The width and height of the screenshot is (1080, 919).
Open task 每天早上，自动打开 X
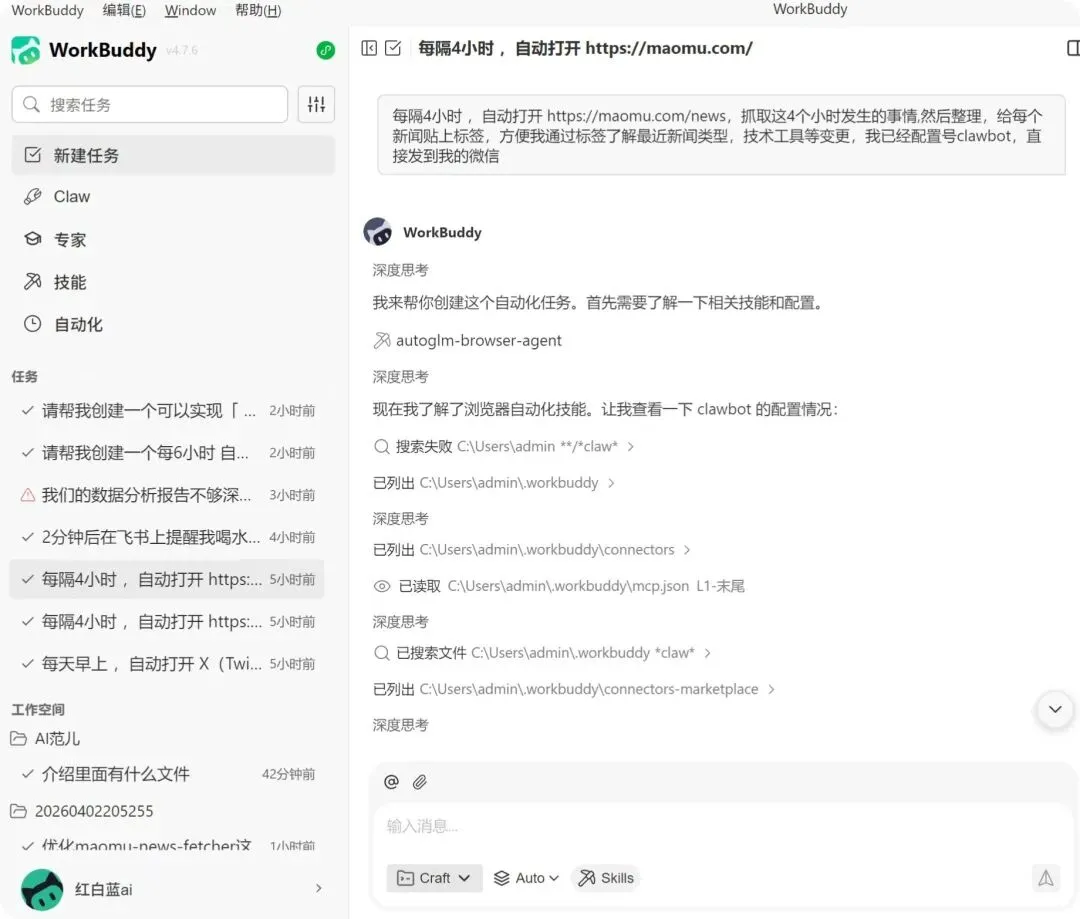[x=167, y=663]
